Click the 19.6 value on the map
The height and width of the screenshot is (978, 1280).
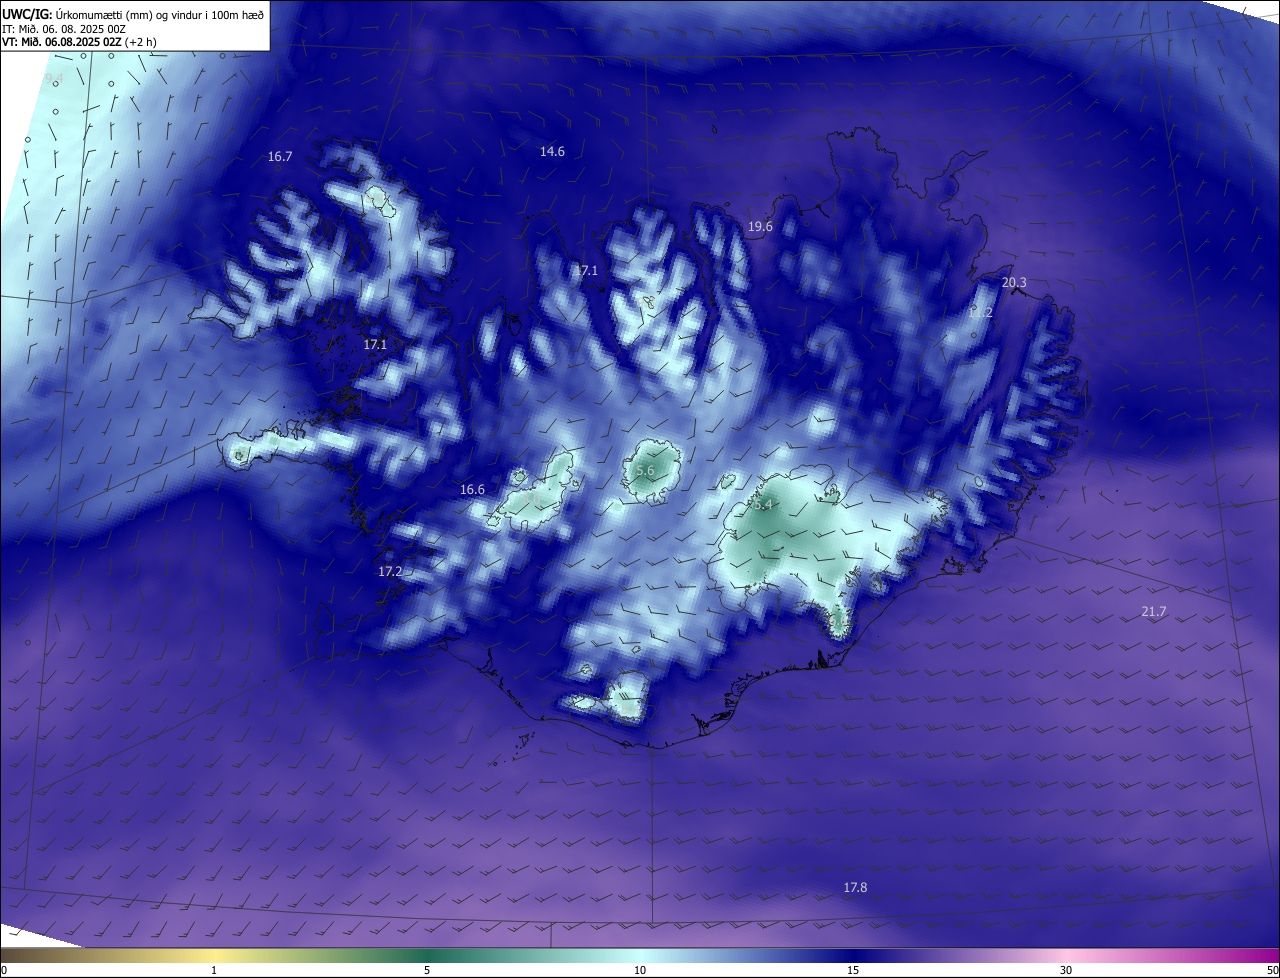tap(760, 227)
